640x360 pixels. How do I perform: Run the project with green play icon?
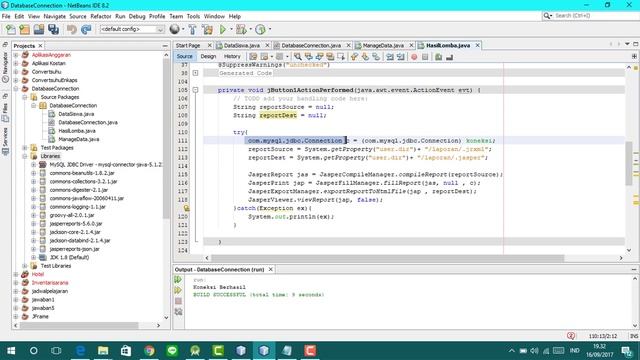tap(223, 29)
